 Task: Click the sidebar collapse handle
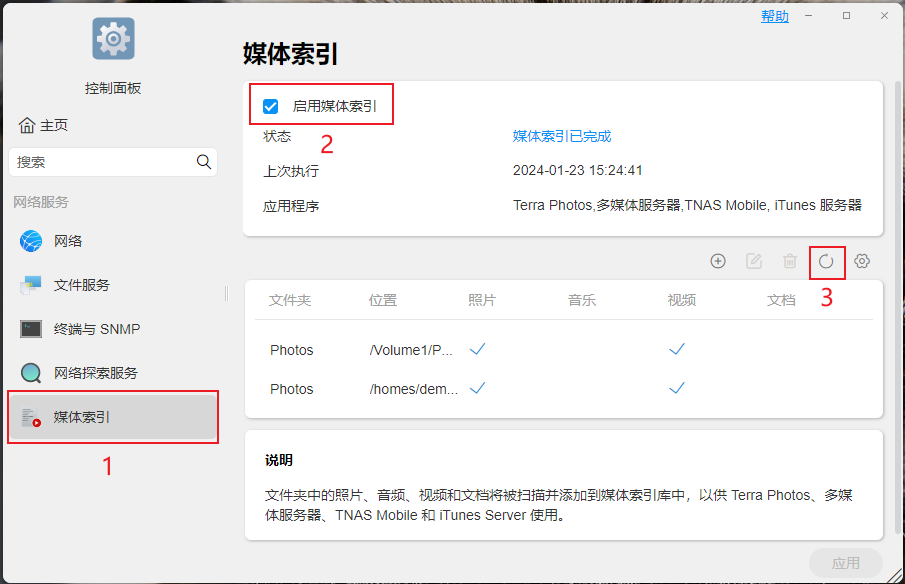[226, 293]
